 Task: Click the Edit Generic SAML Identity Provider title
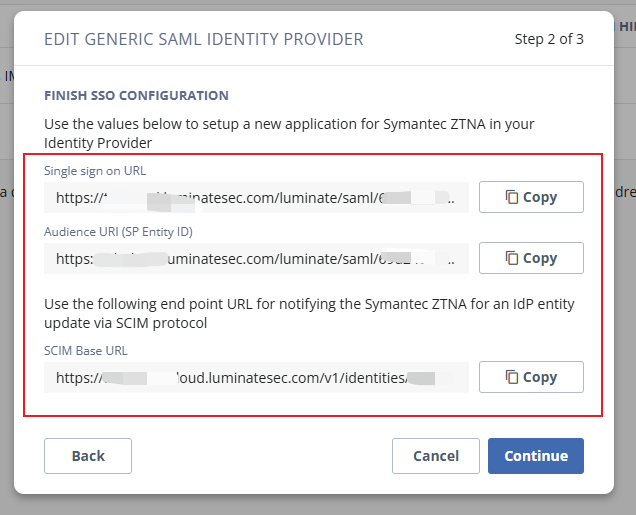coord(204,40)
